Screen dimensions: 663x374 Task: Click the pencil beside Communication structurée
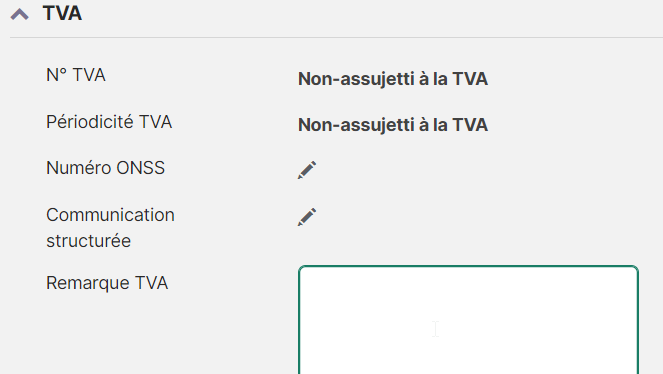(x=307, y=216)
